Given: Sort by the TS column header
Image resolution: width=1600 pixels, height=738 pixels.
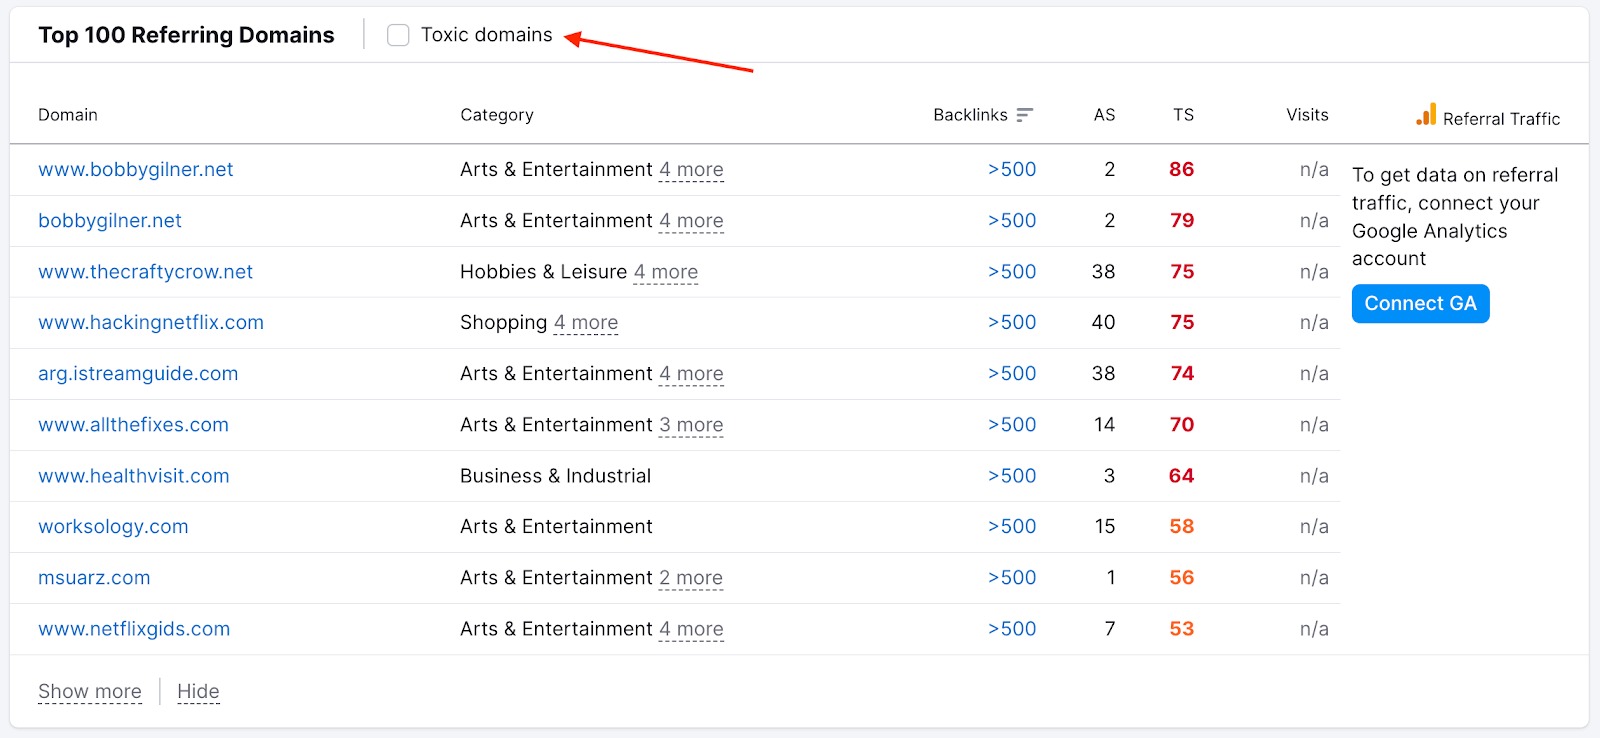Looking at the screenshot, I should pos(1183,115).
